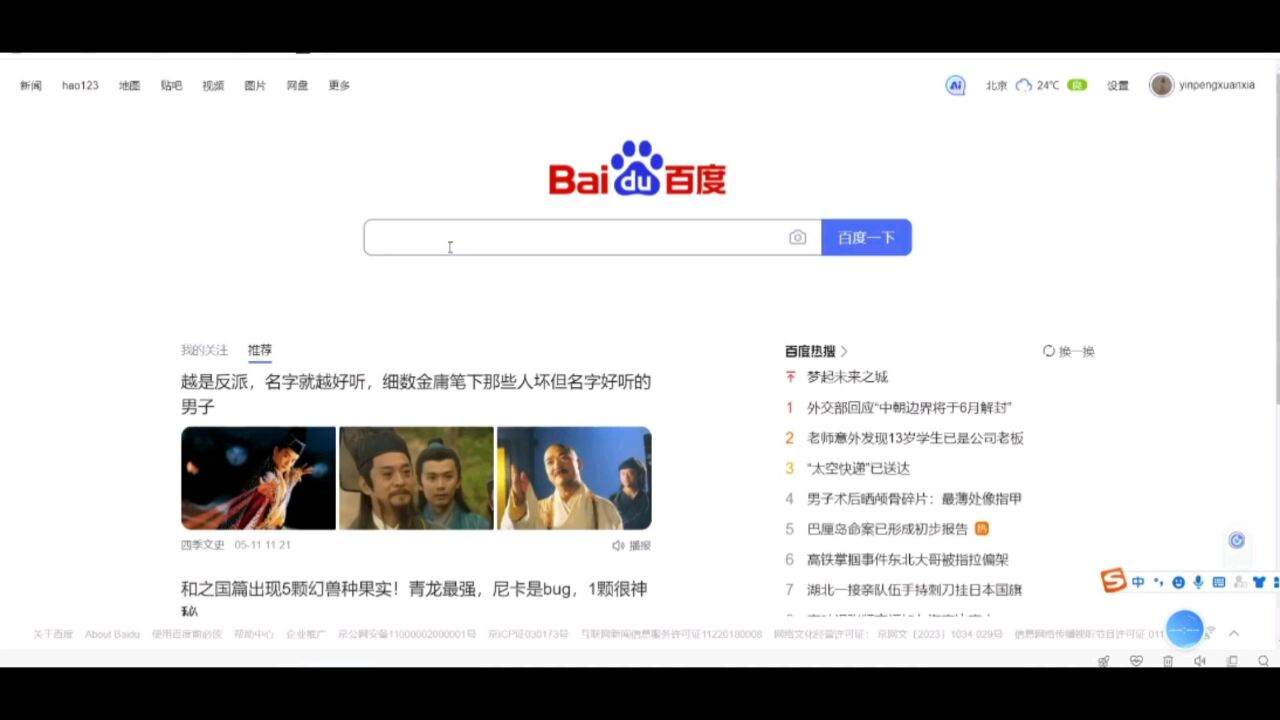Open the 更多 navigation menu
The height and width of the screenshot is (720, 1280).
tap(338, 85)
